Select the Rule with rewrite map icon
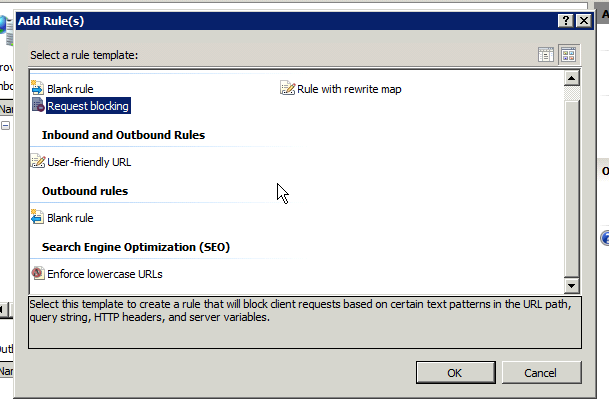The width and height of the screenshot is (609, 399). pyautogui.click(x=287, y=88)
